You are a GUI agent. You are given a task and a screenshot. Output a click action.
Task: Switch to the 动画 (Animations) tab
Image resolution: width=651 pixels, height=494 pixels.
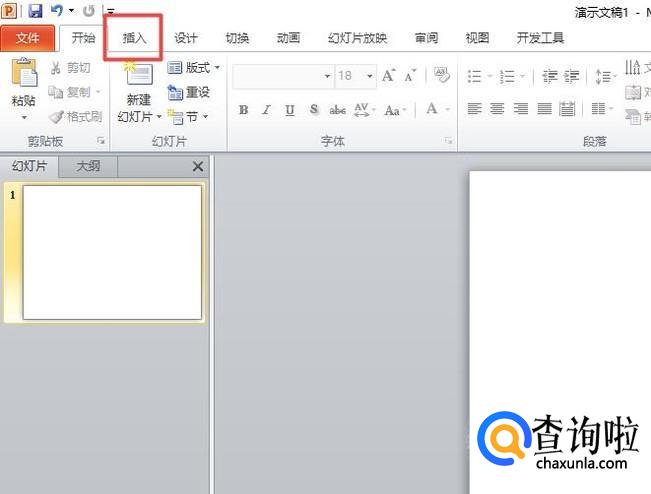point(288,38)
